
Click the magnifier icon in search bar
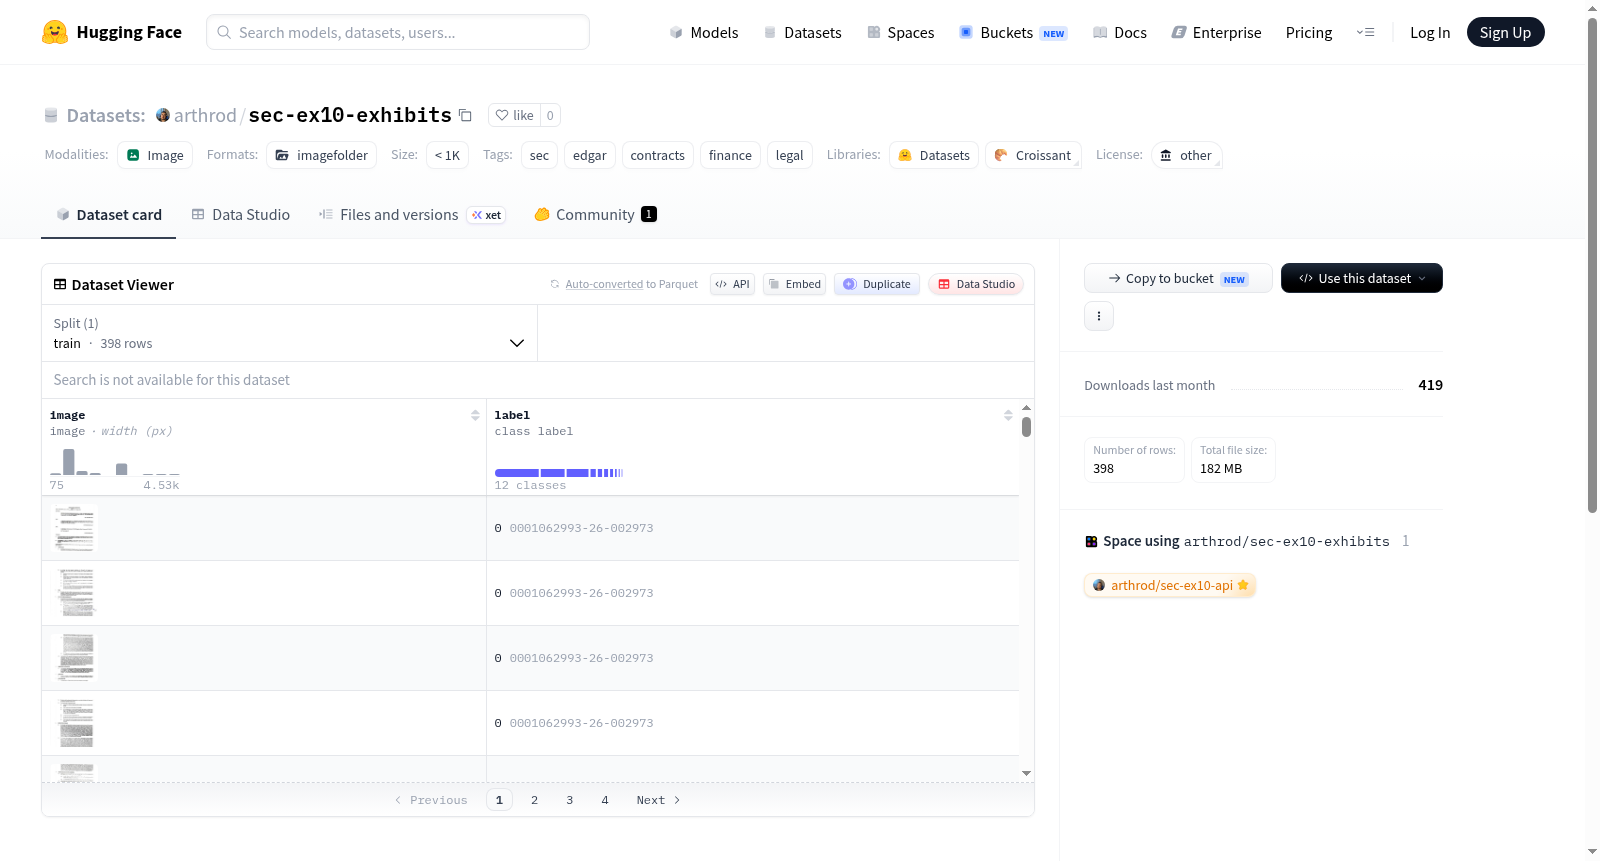(224, 32)
